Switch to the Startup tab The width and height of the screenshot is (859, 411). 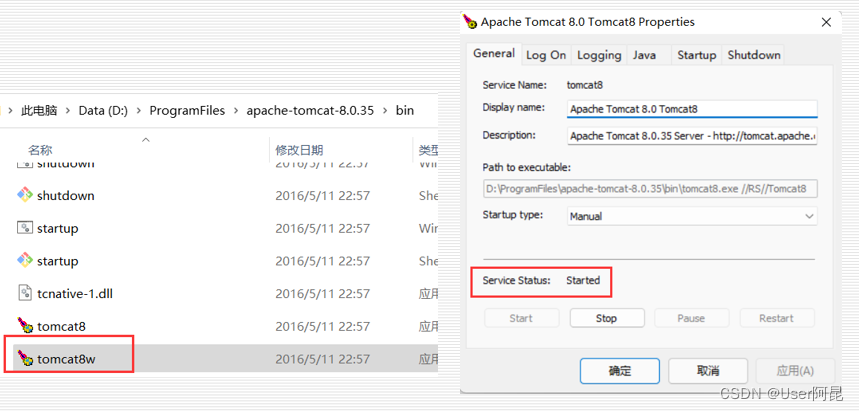click(x=696, y=55)
